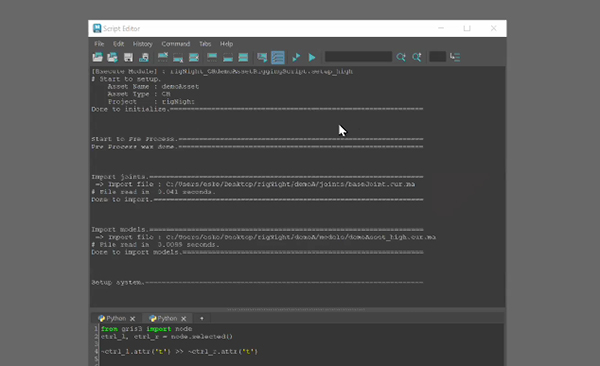Click the Go to Line icon
The width and height of the screenshot is (600, 366).
pos(455,57)
